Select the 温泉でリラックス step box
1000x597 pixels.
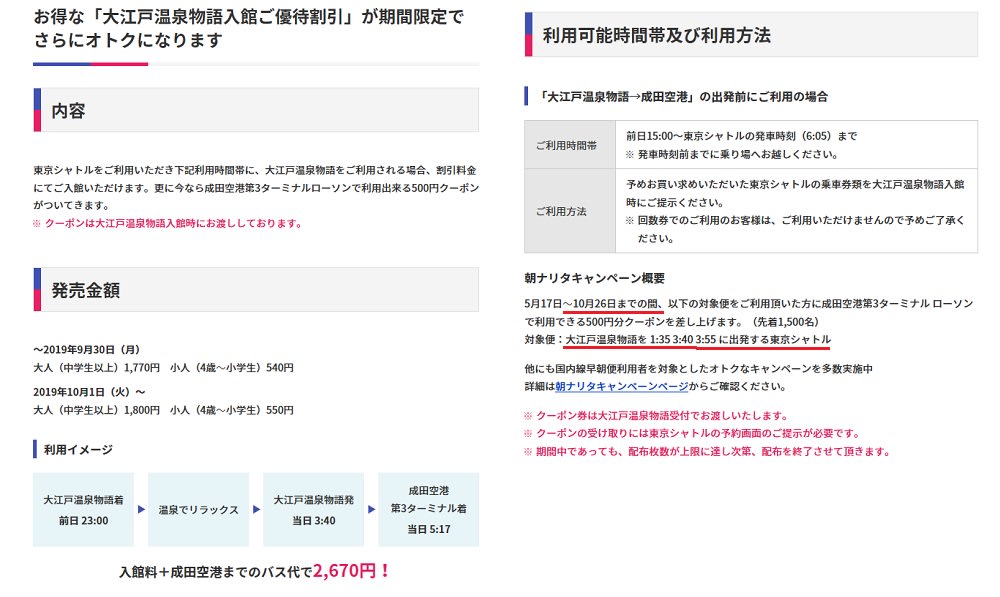(198, 510)
